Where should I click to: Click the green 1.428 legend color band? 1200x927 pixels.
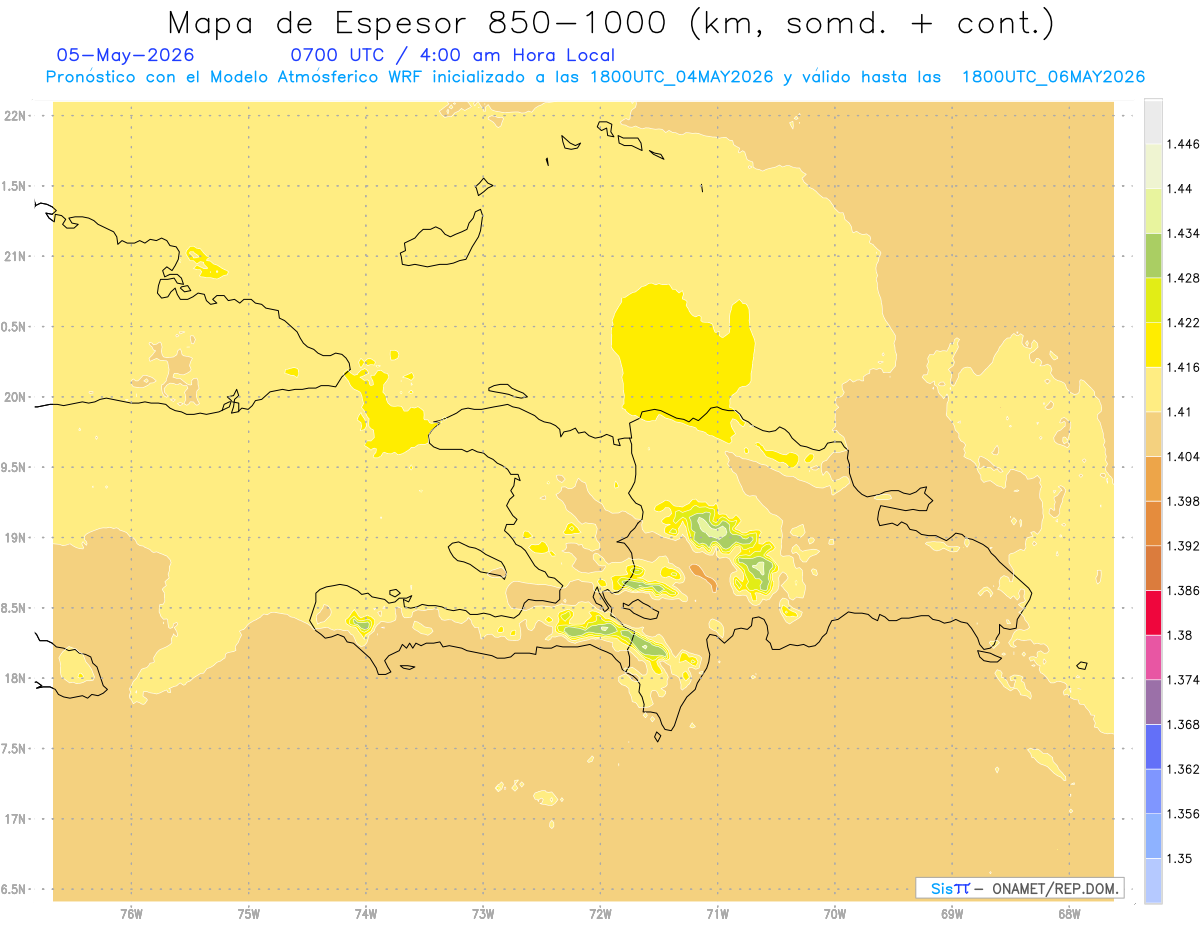pos(1153,255)
